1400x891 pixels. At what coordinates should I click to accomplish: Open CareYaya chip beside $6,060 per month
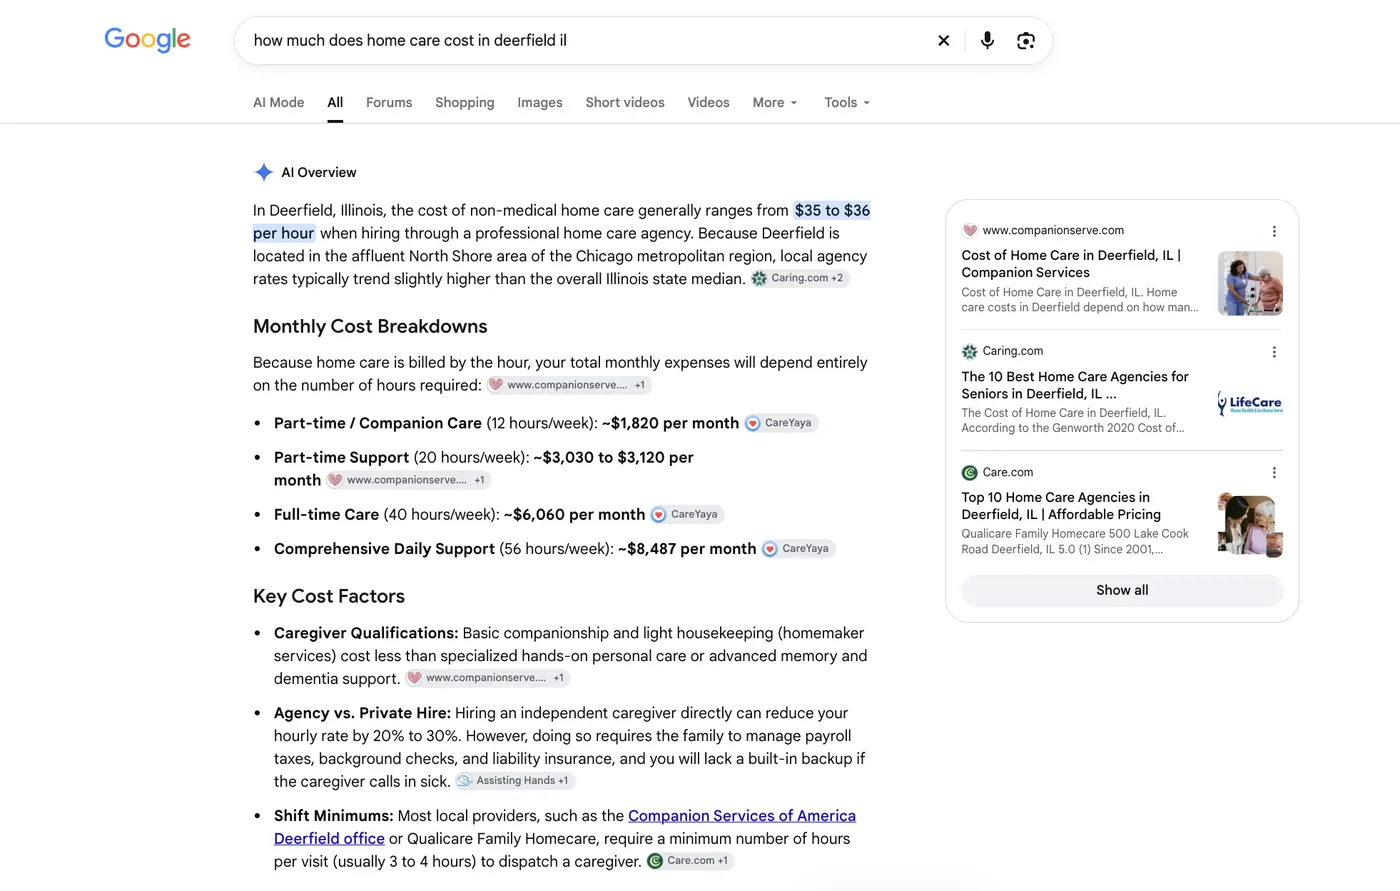coord(687,514)
